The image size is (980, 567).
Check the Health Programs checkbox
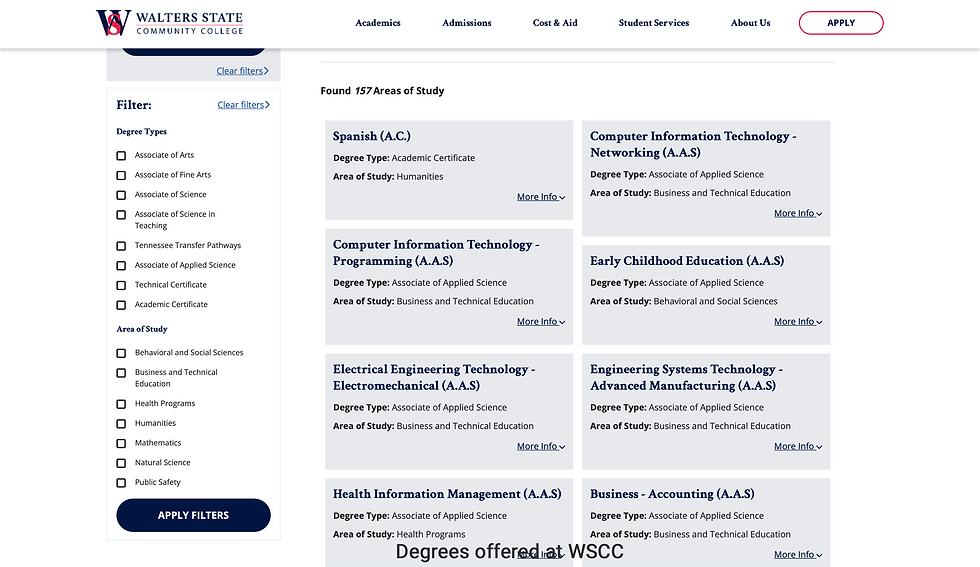click(x=121, y=404)
